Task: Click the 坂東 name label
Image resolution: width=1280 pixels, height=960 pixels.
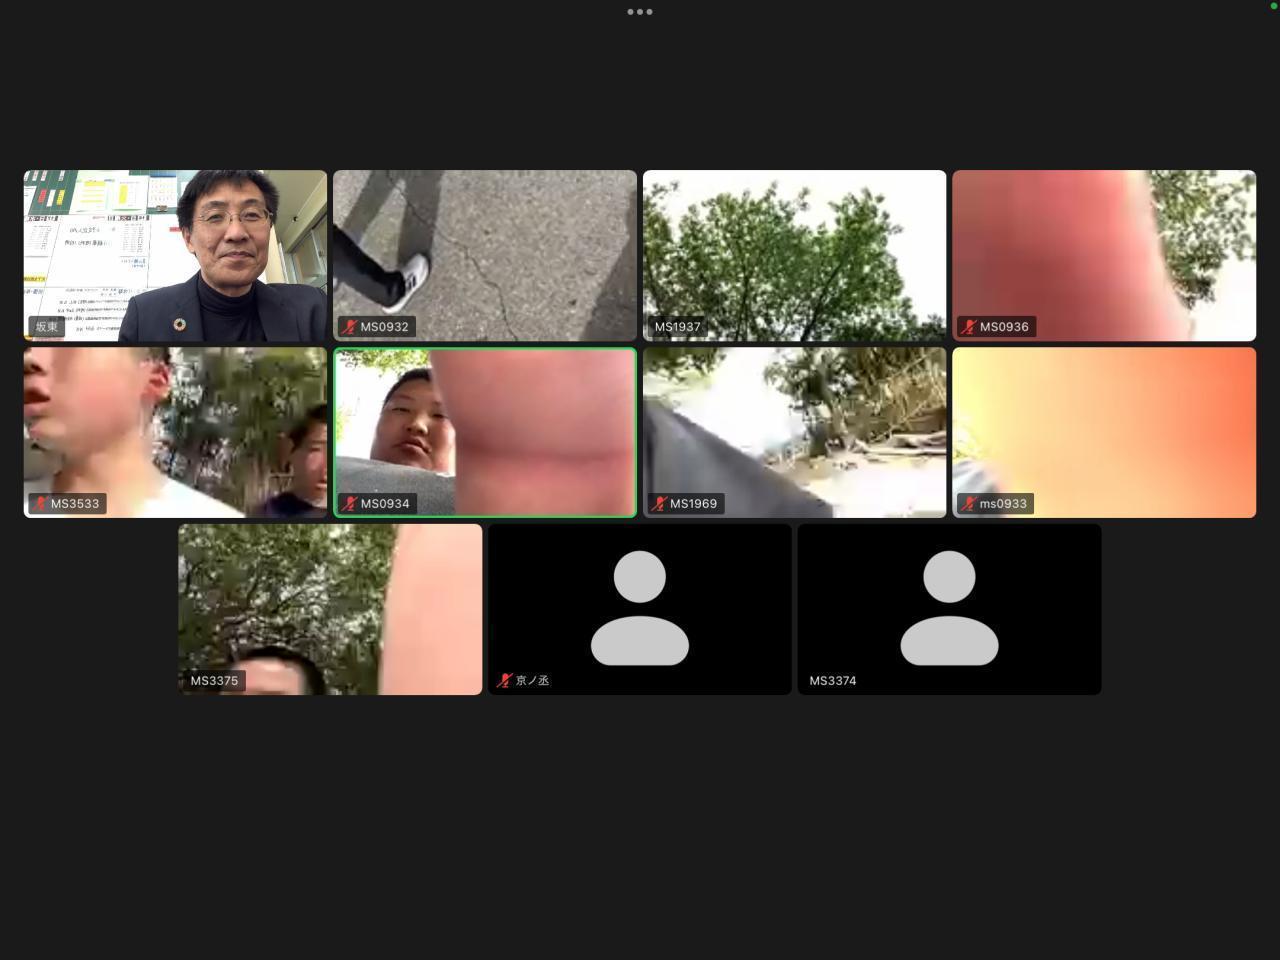Action: tap(47, 327)
